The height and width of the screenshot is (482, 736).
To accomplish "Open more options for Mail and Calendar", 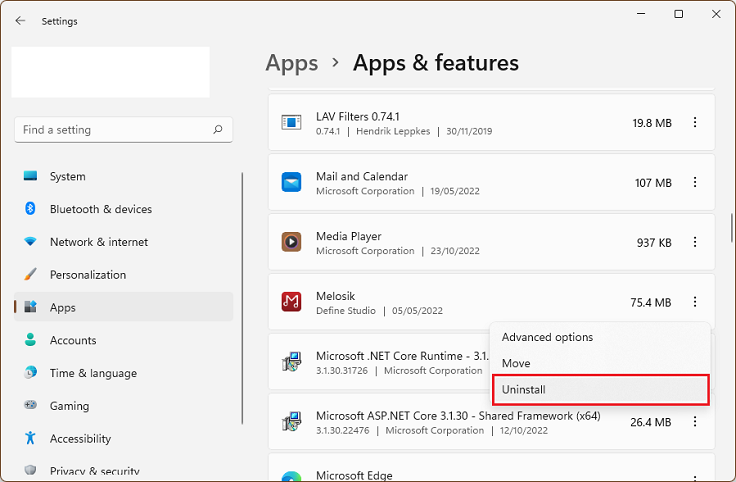I will [695, 182].
